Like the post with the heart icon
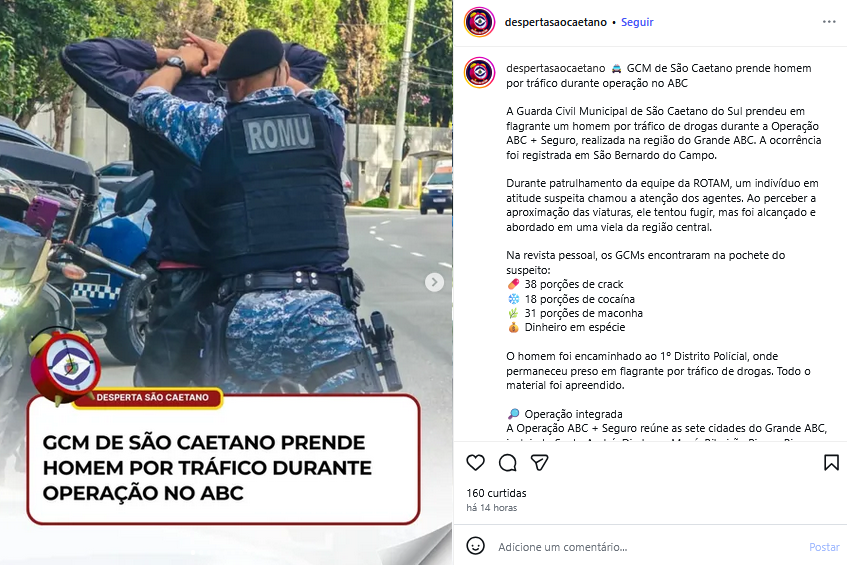Screen dimensions: 847x565 tap(475, 463)
